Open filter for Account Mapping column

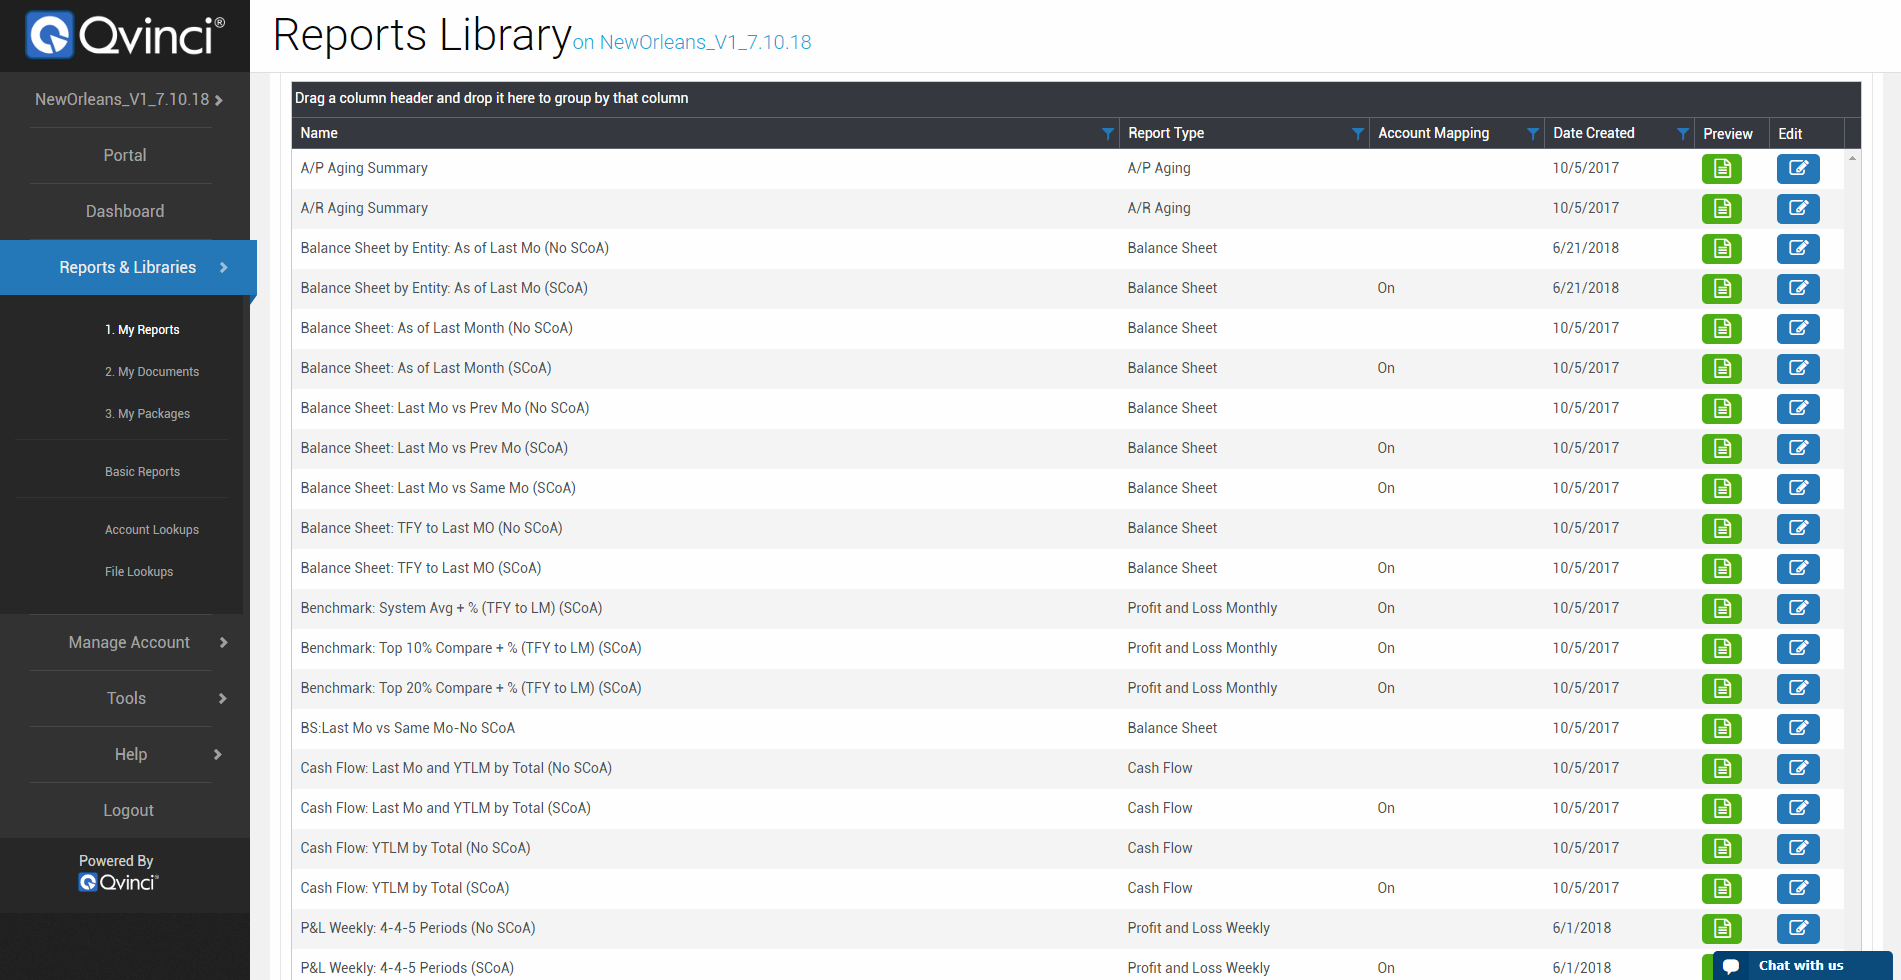click(x=1532, y=134)
